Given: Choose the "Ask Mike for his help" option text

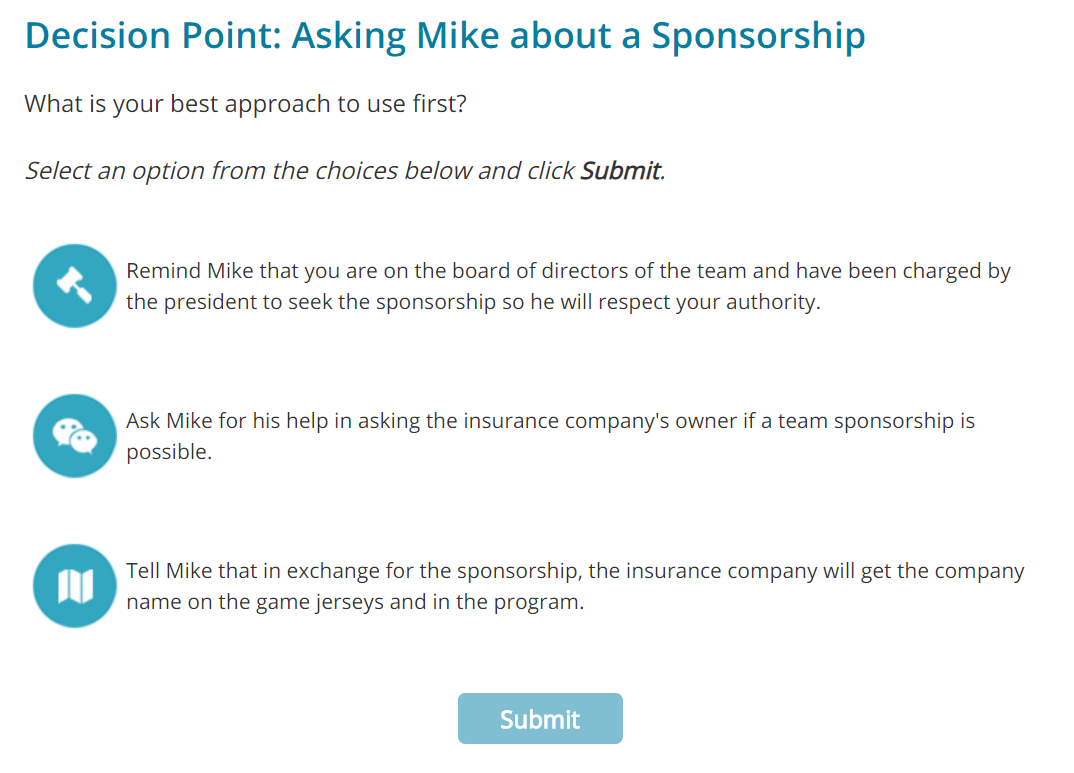Looking at the screenshot, I should (550, 436).
